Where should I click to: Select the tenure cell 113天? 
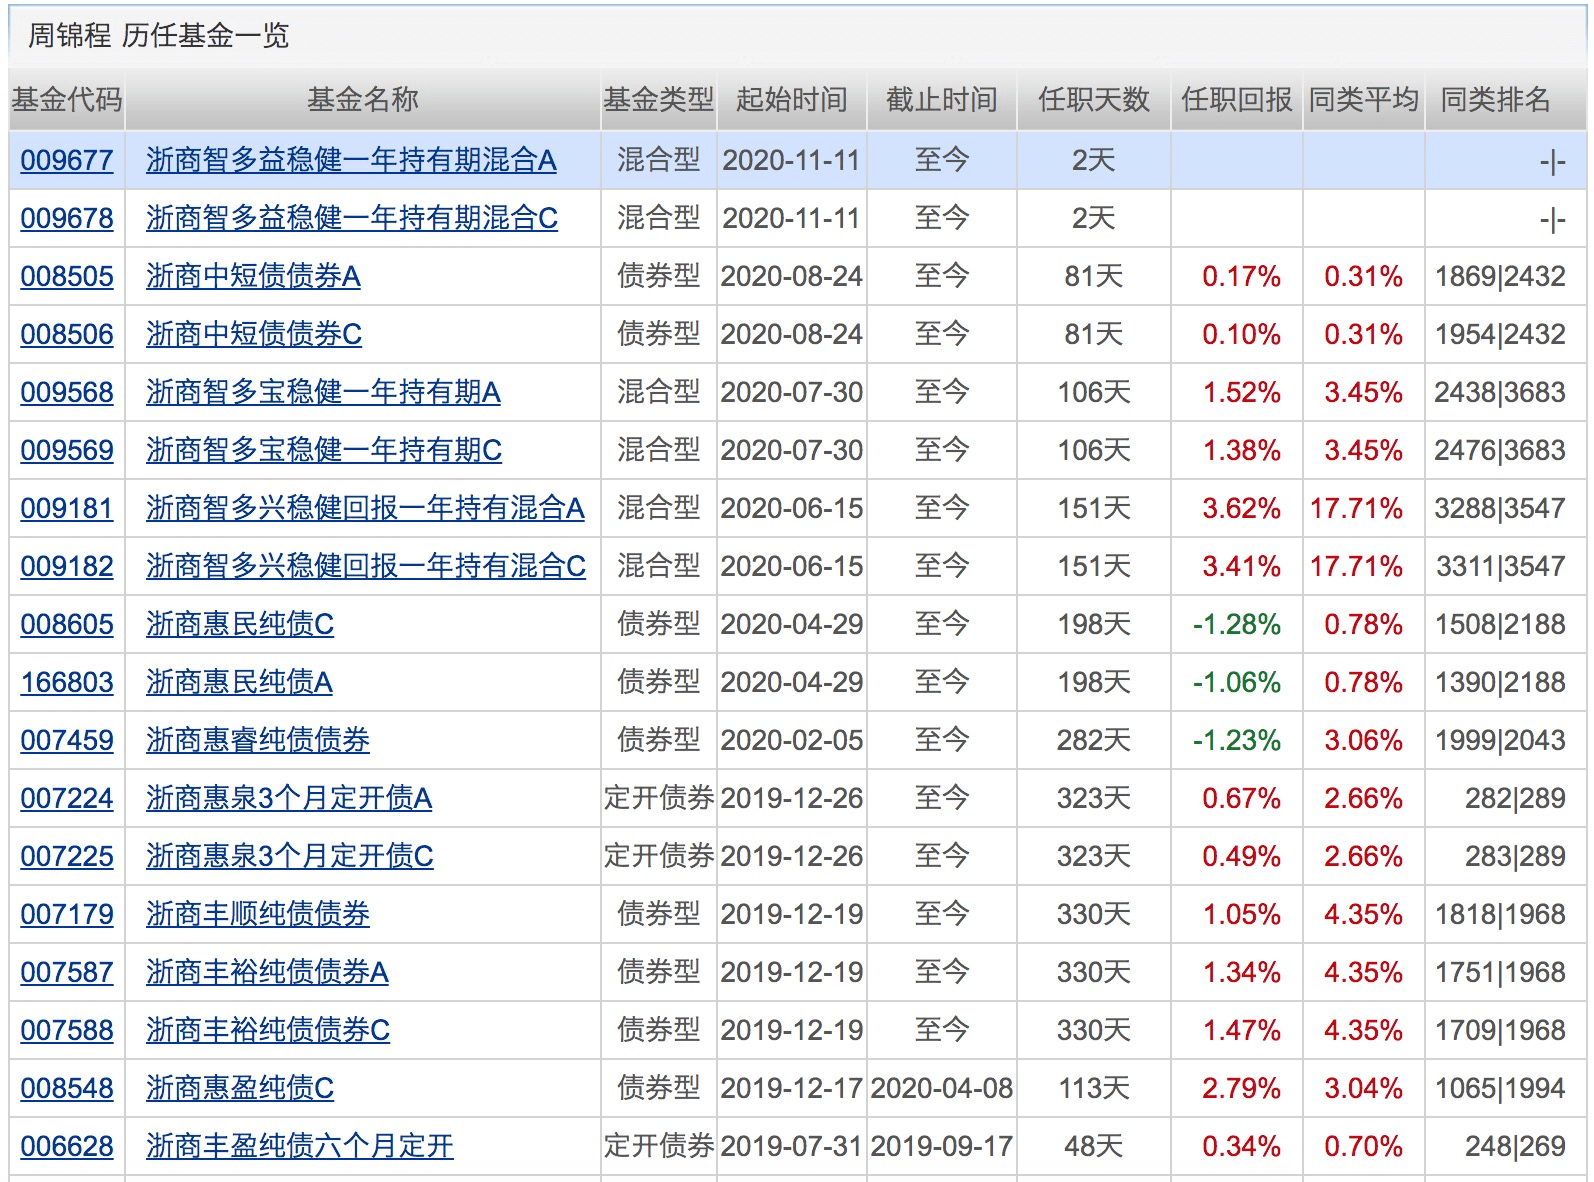tap(1094, 1088)
